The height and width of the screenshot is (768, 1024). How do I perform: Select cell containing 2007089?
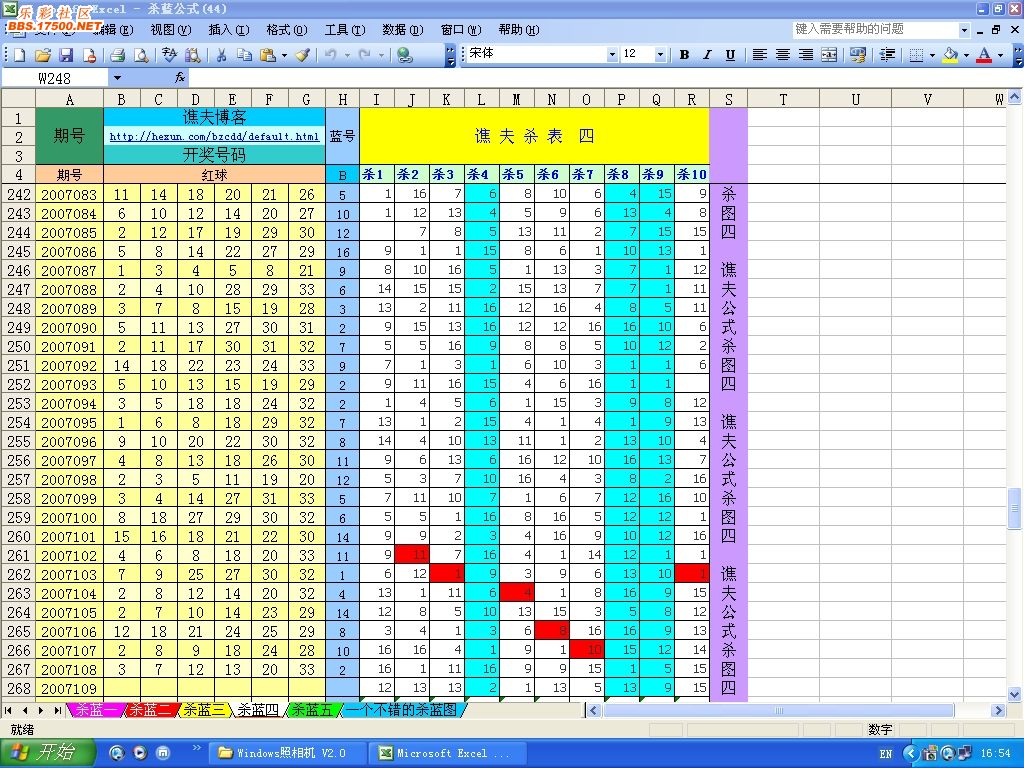[69, 309]
